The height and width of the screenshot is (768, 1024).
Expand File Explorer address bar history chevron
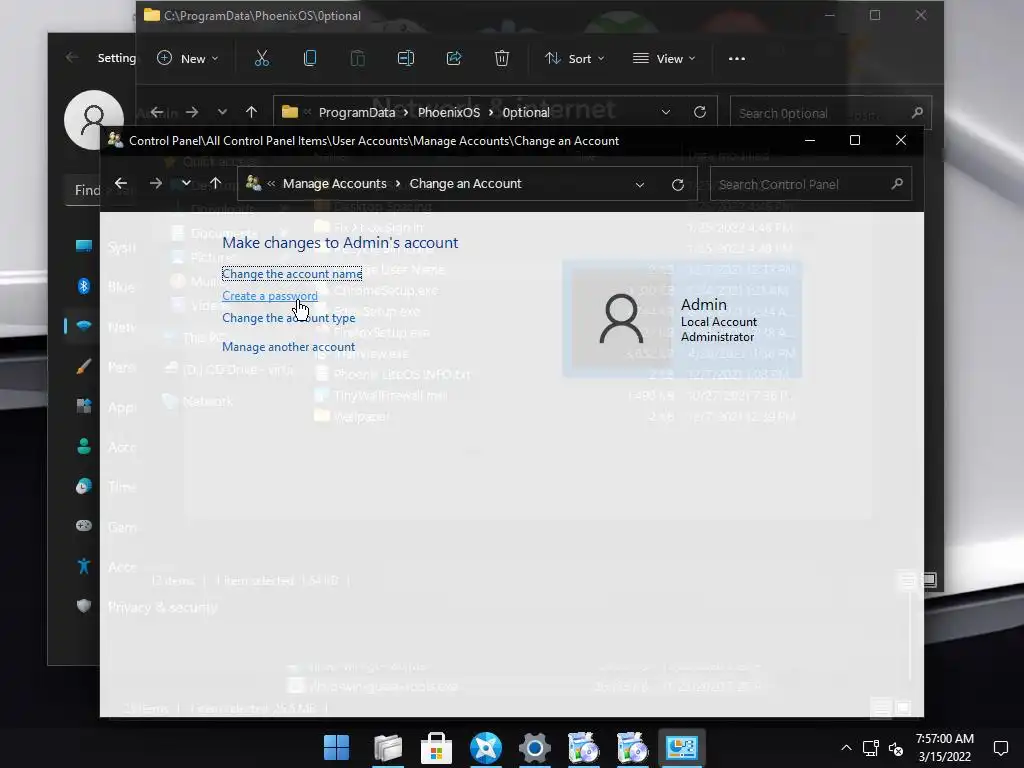(x=665, y=112)
